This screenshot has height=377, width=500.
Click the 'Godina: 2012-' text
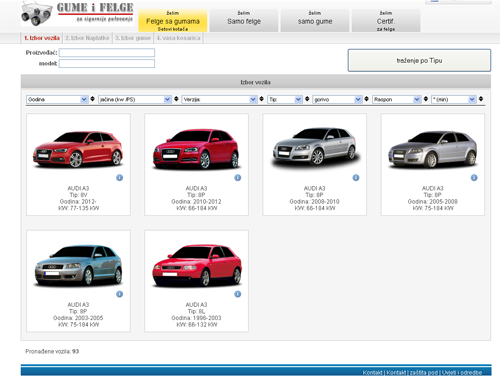pyautogui.click(x=78, y=202)
